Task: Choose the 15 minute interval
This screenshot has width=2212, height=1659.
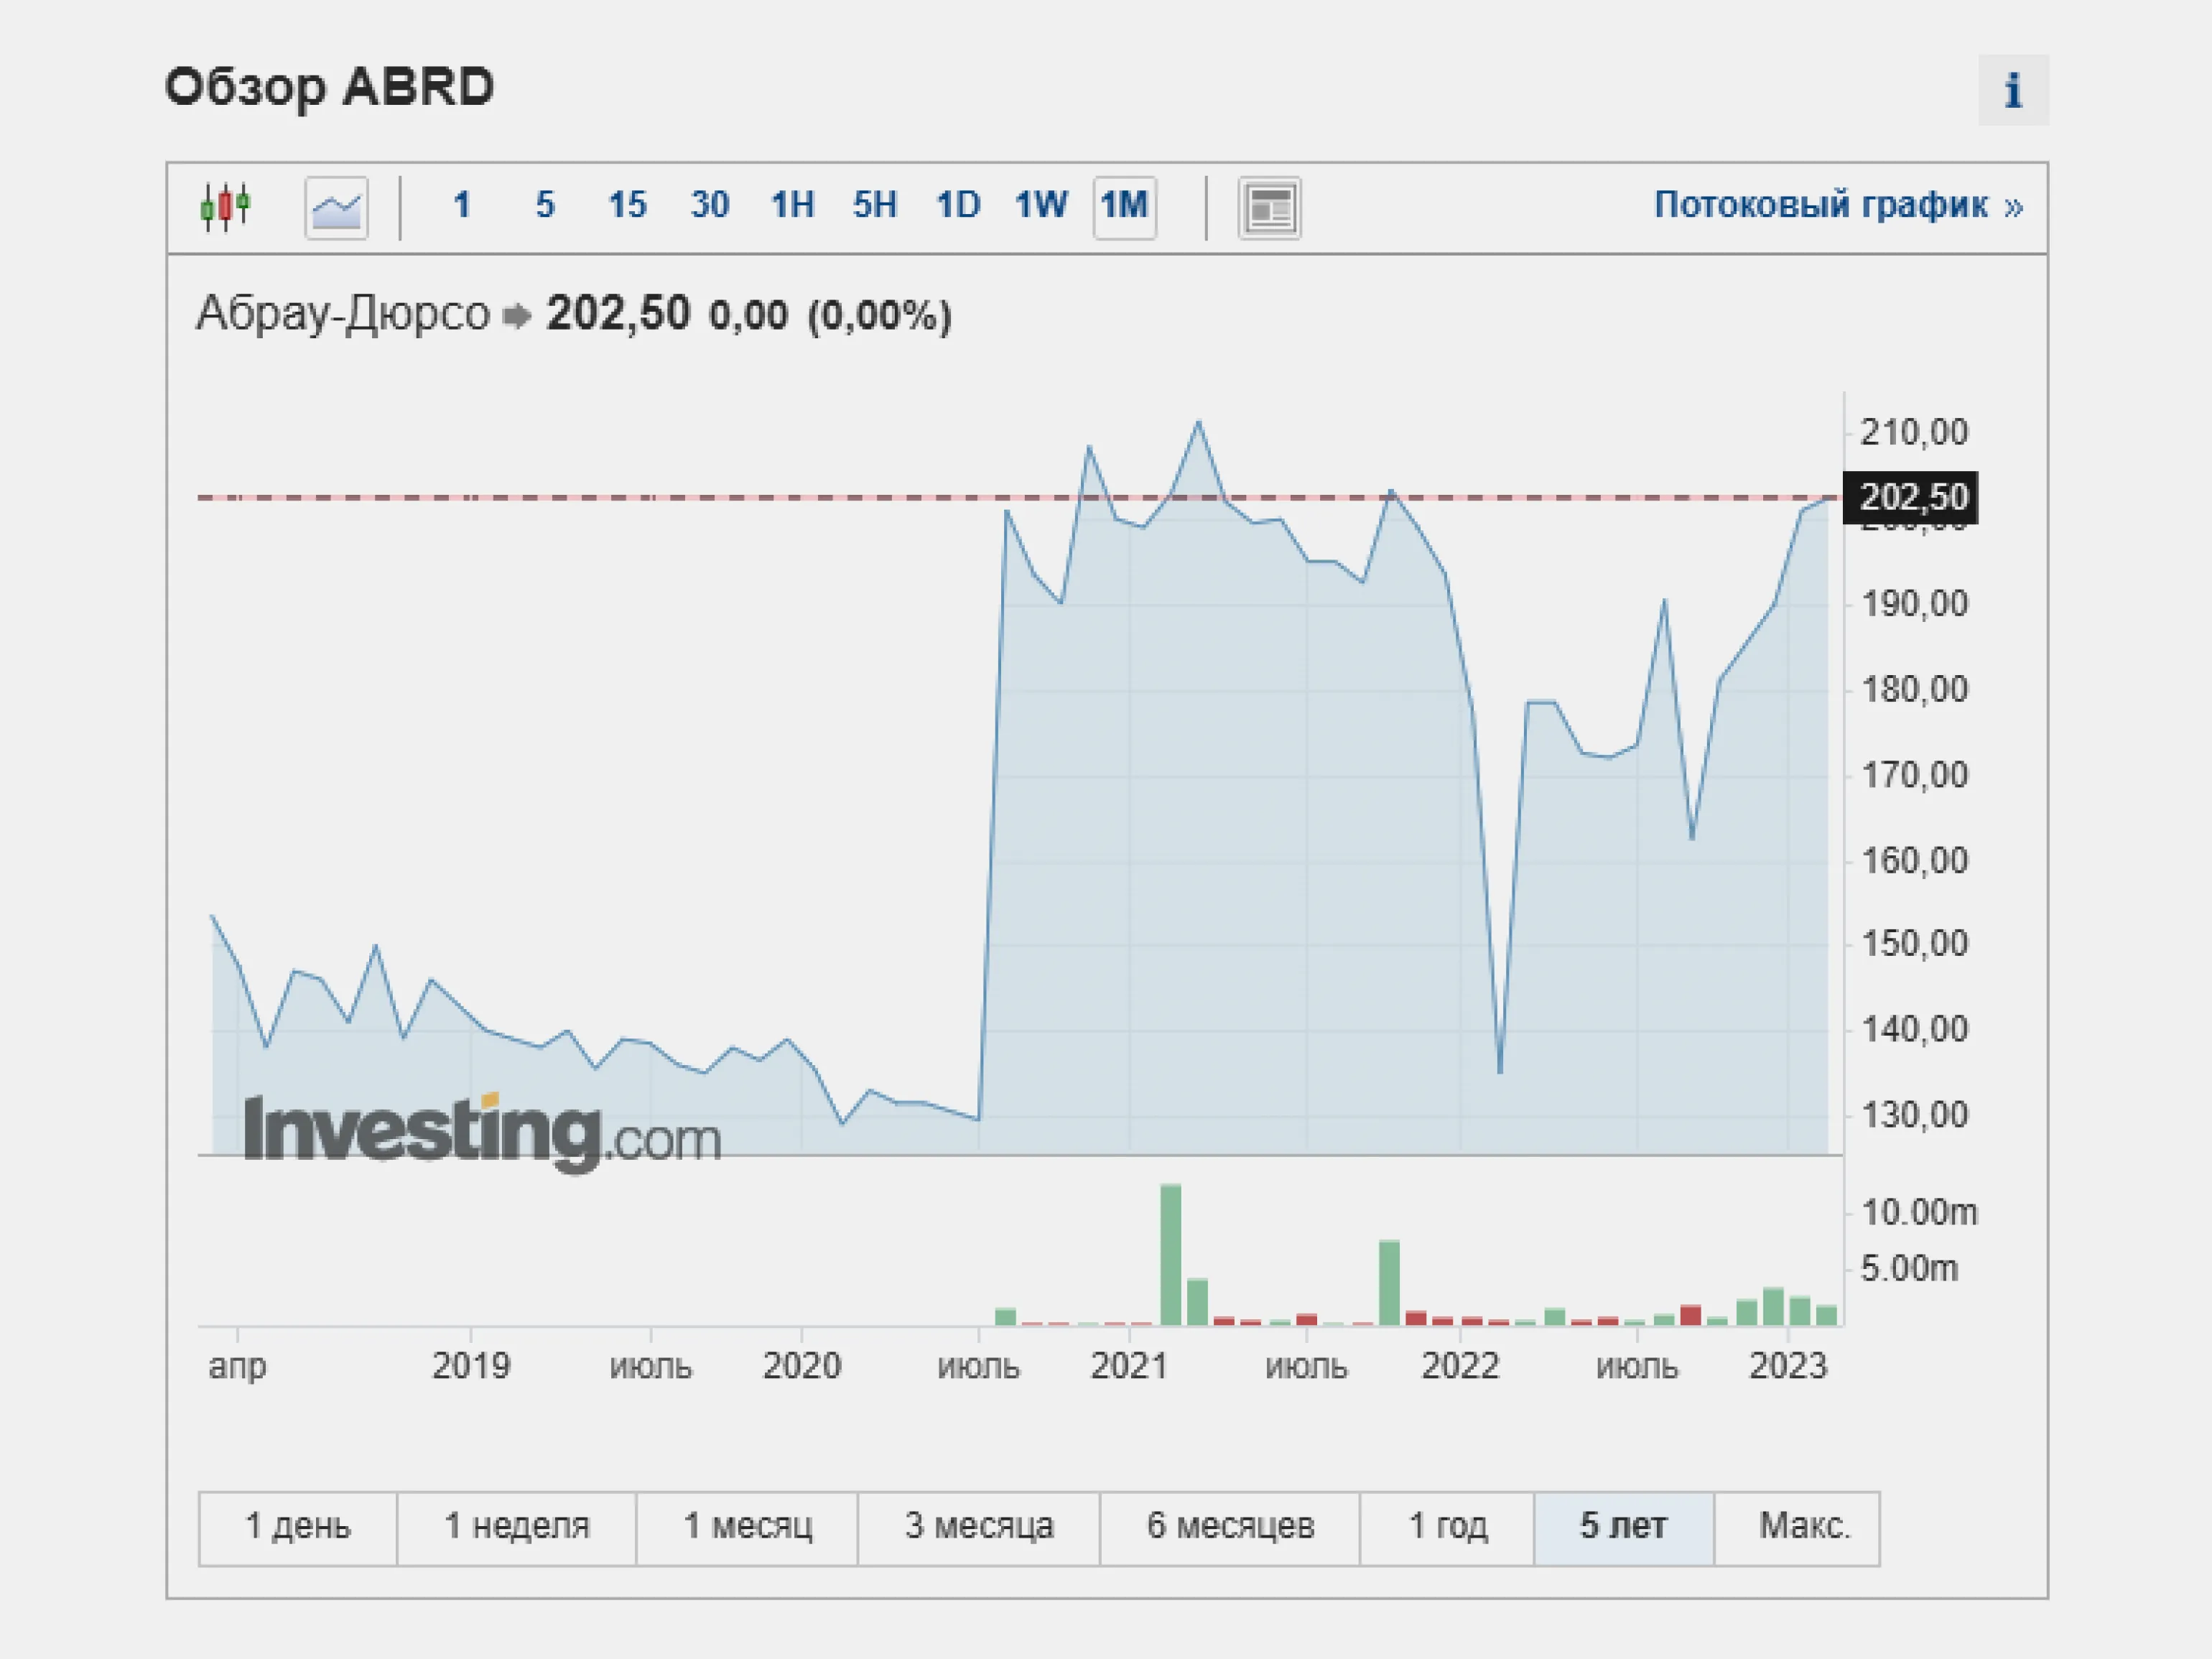Action: (x=627, y=206)
